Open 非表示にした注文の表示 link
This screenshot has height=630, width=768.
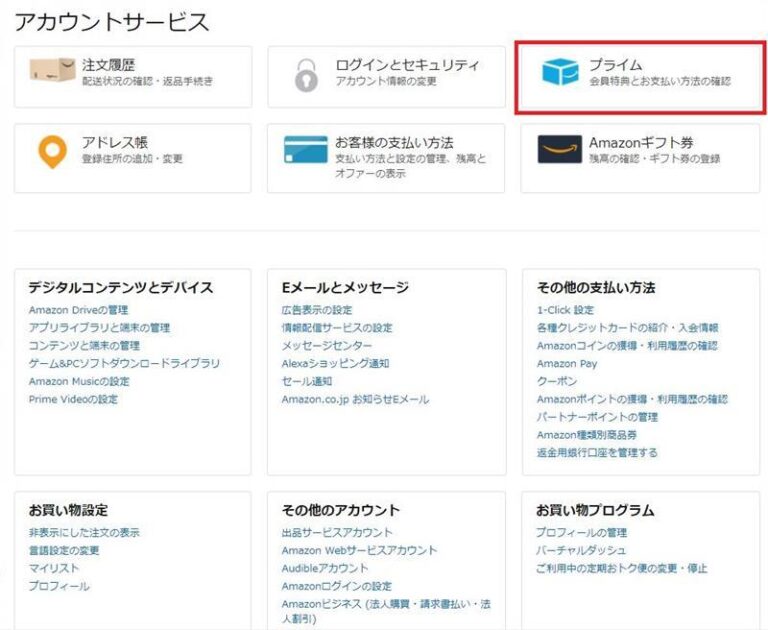point(84,533)
